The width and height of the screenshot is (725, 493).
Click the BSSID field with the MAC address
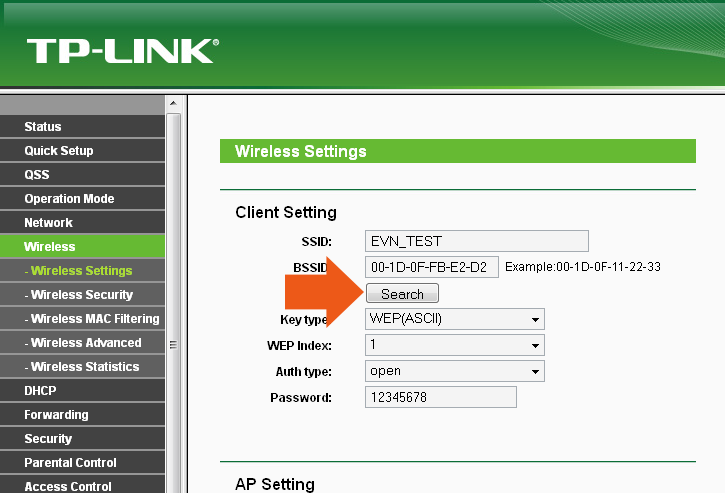(432, 267)
